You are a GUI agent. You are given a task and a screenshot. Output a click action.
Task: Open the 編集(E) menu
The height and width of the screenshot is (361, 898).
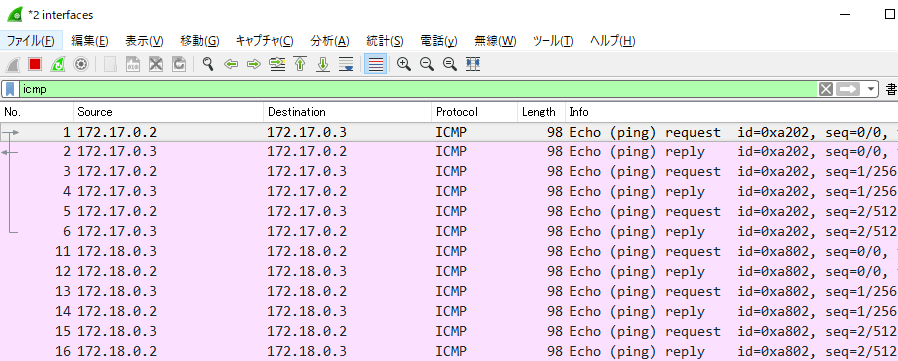tap(90, 41)
